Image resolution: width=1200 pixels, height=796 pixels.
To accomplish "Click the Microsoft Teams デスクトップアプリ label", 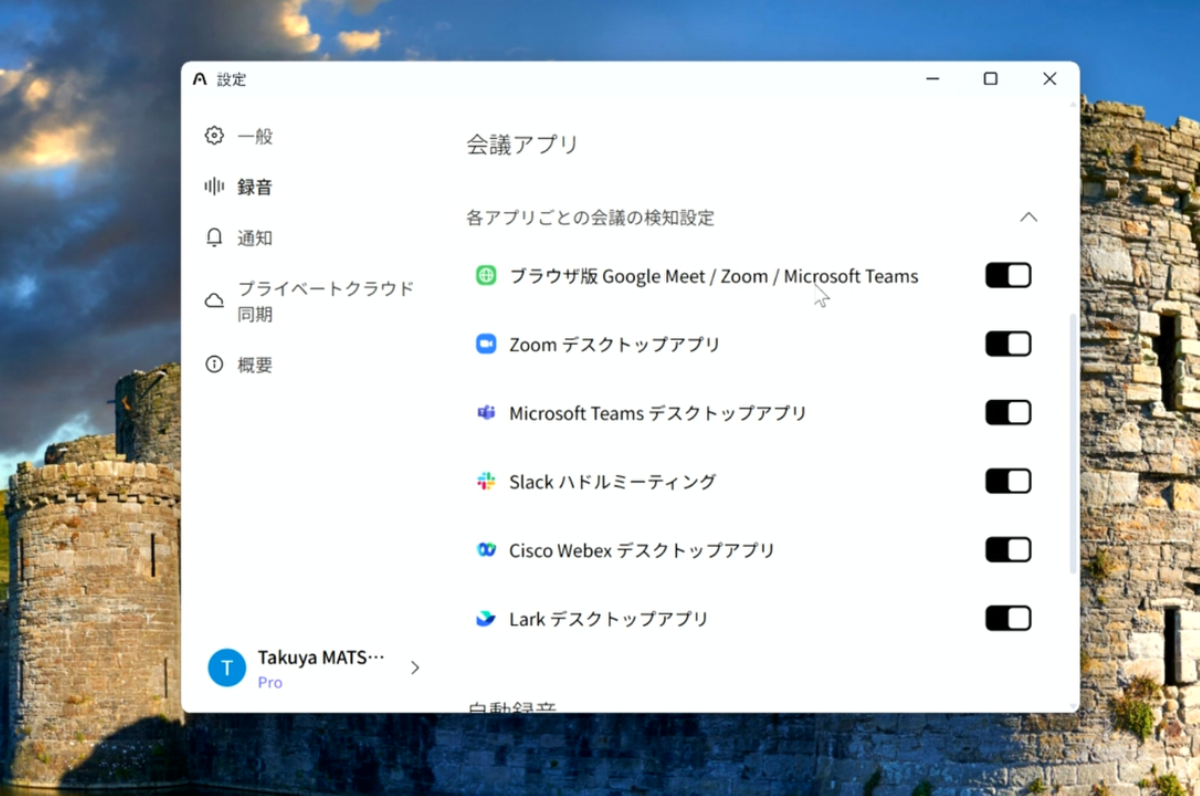I will [658, 413].
